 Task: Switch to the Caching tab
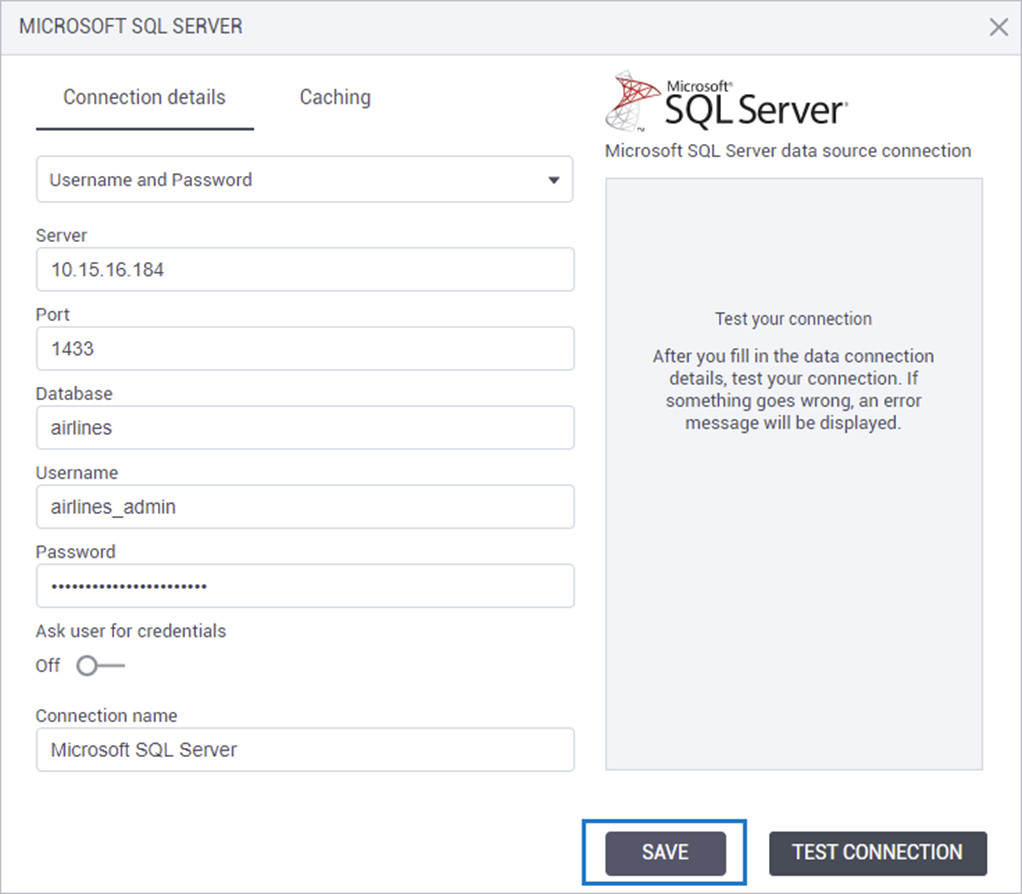334,97
